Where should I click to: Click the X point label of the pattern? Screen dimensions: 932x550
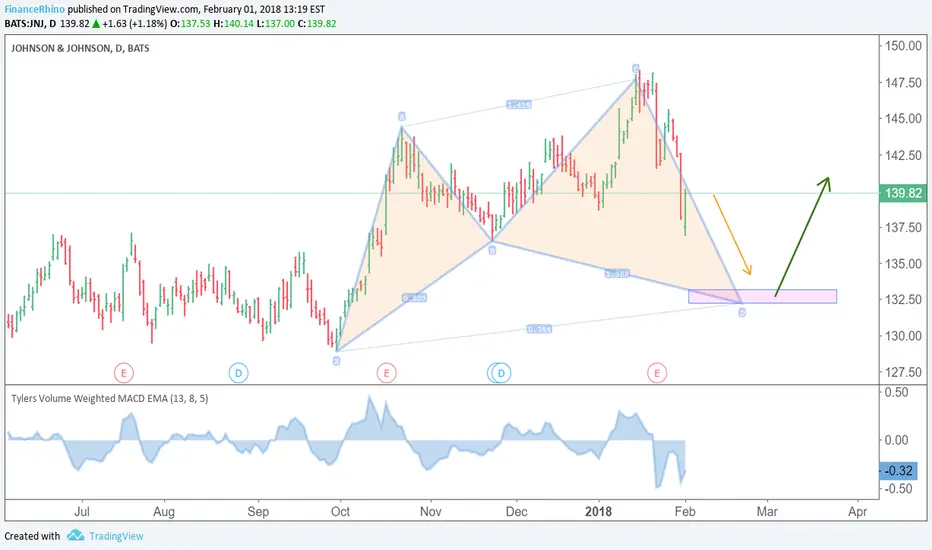click(x=336, y=361)
